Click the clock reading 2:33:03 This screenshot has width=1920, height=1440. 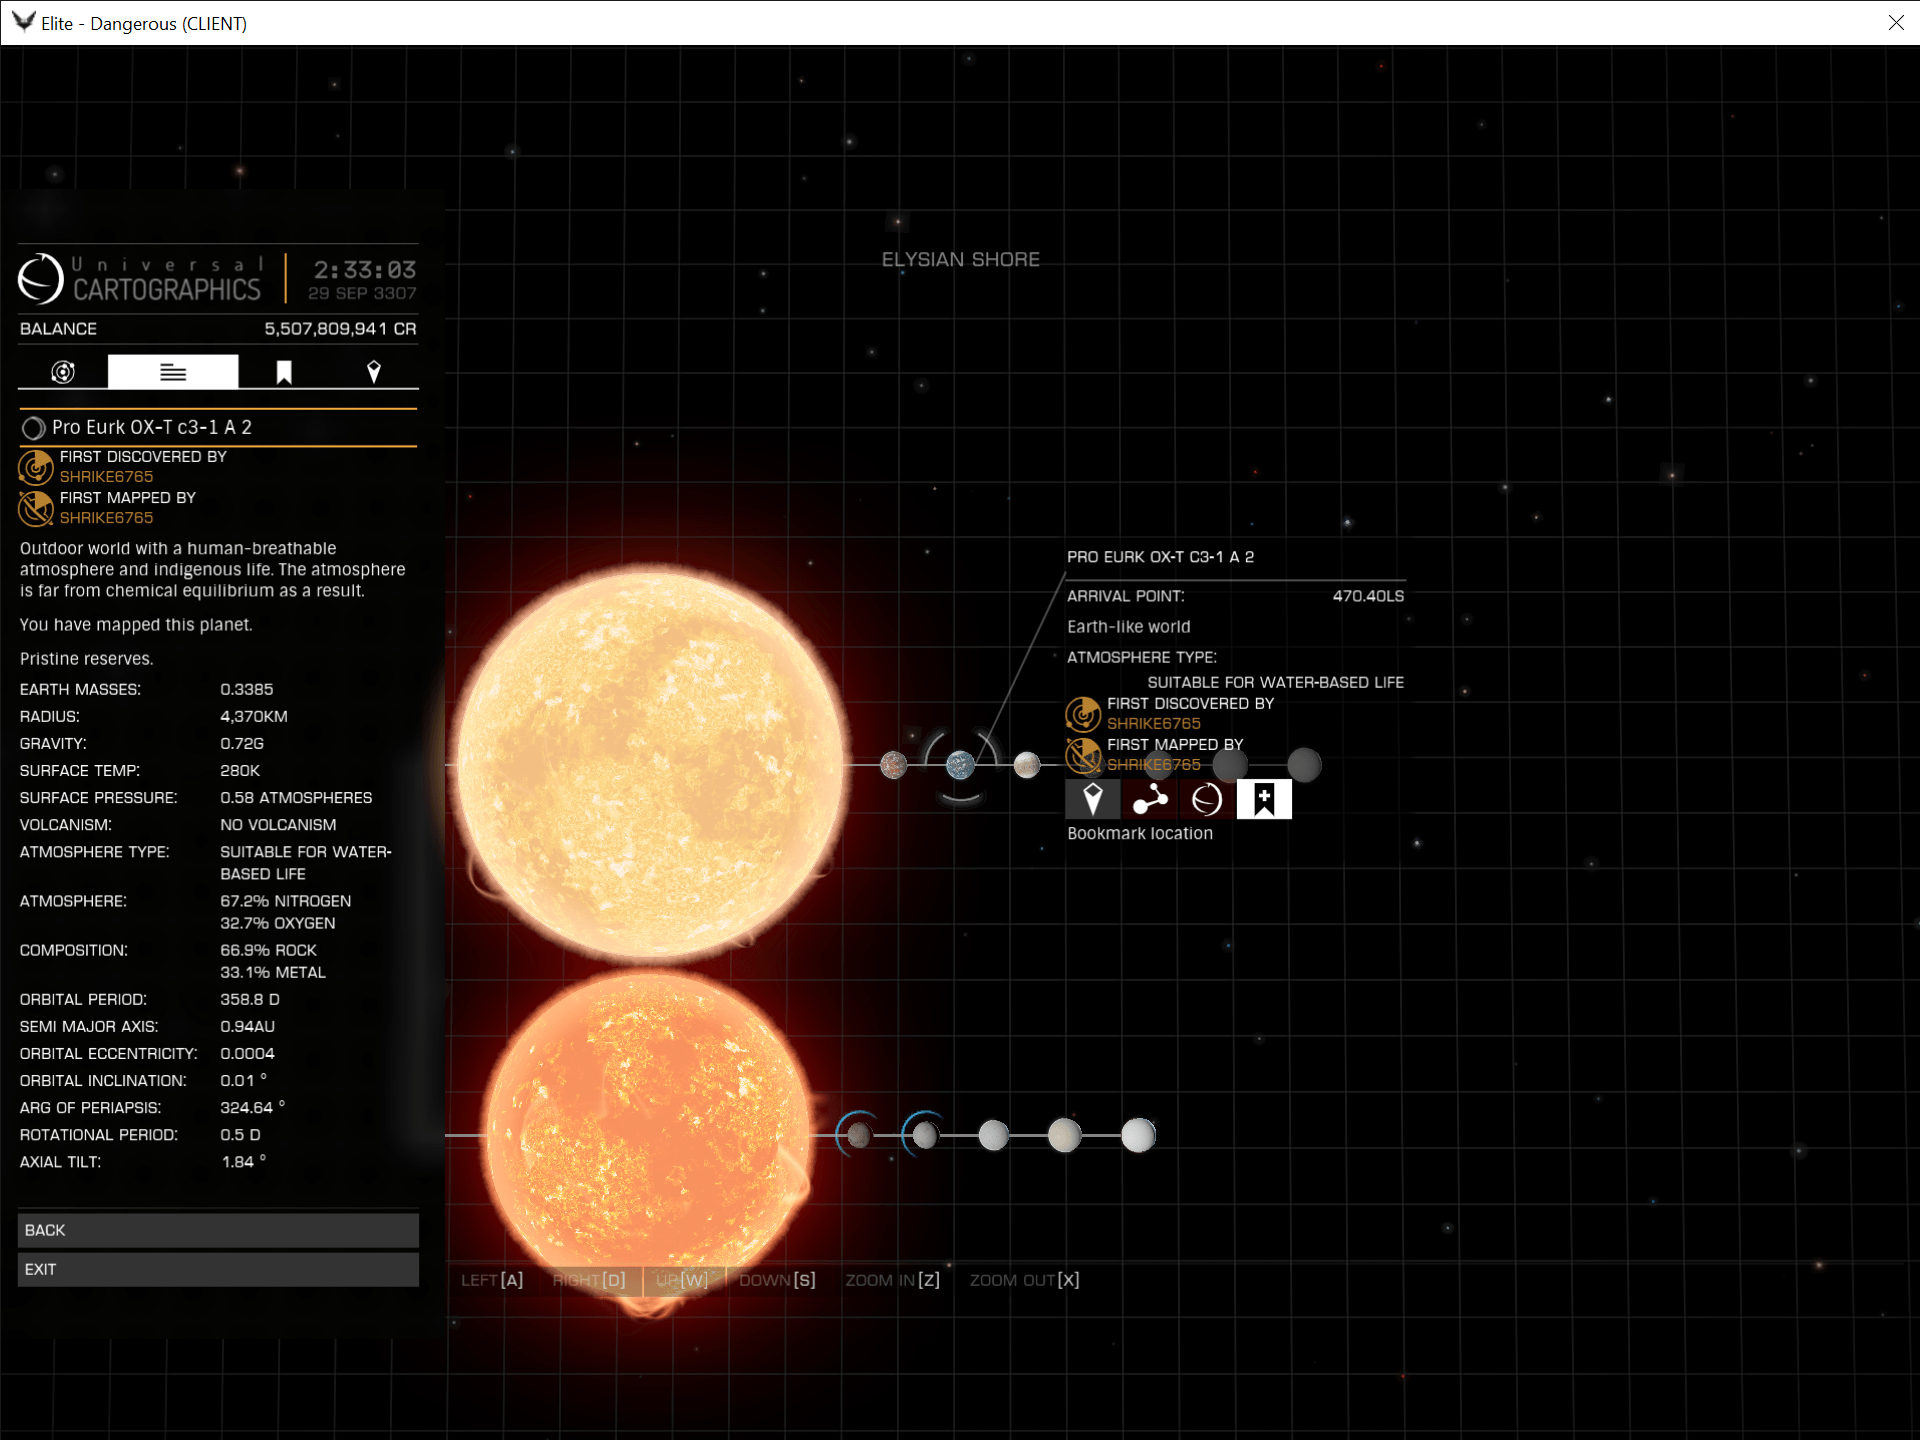point(365,270)
